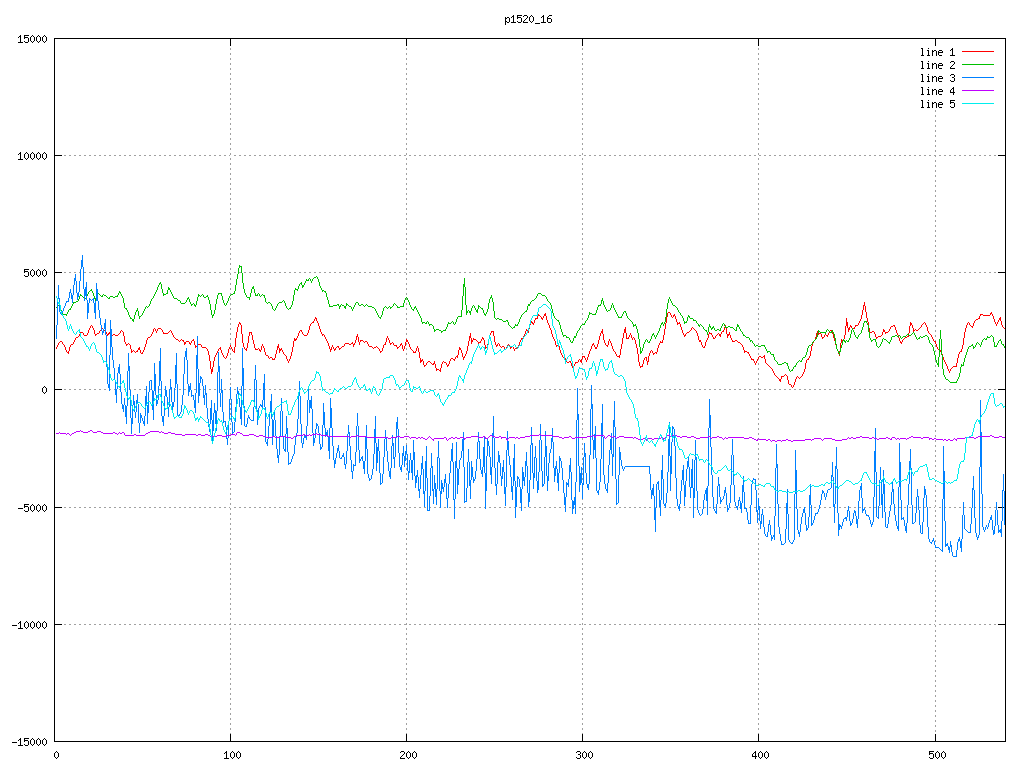
Task: Click the green legend sample for line 2
Action: pos(978,65)
